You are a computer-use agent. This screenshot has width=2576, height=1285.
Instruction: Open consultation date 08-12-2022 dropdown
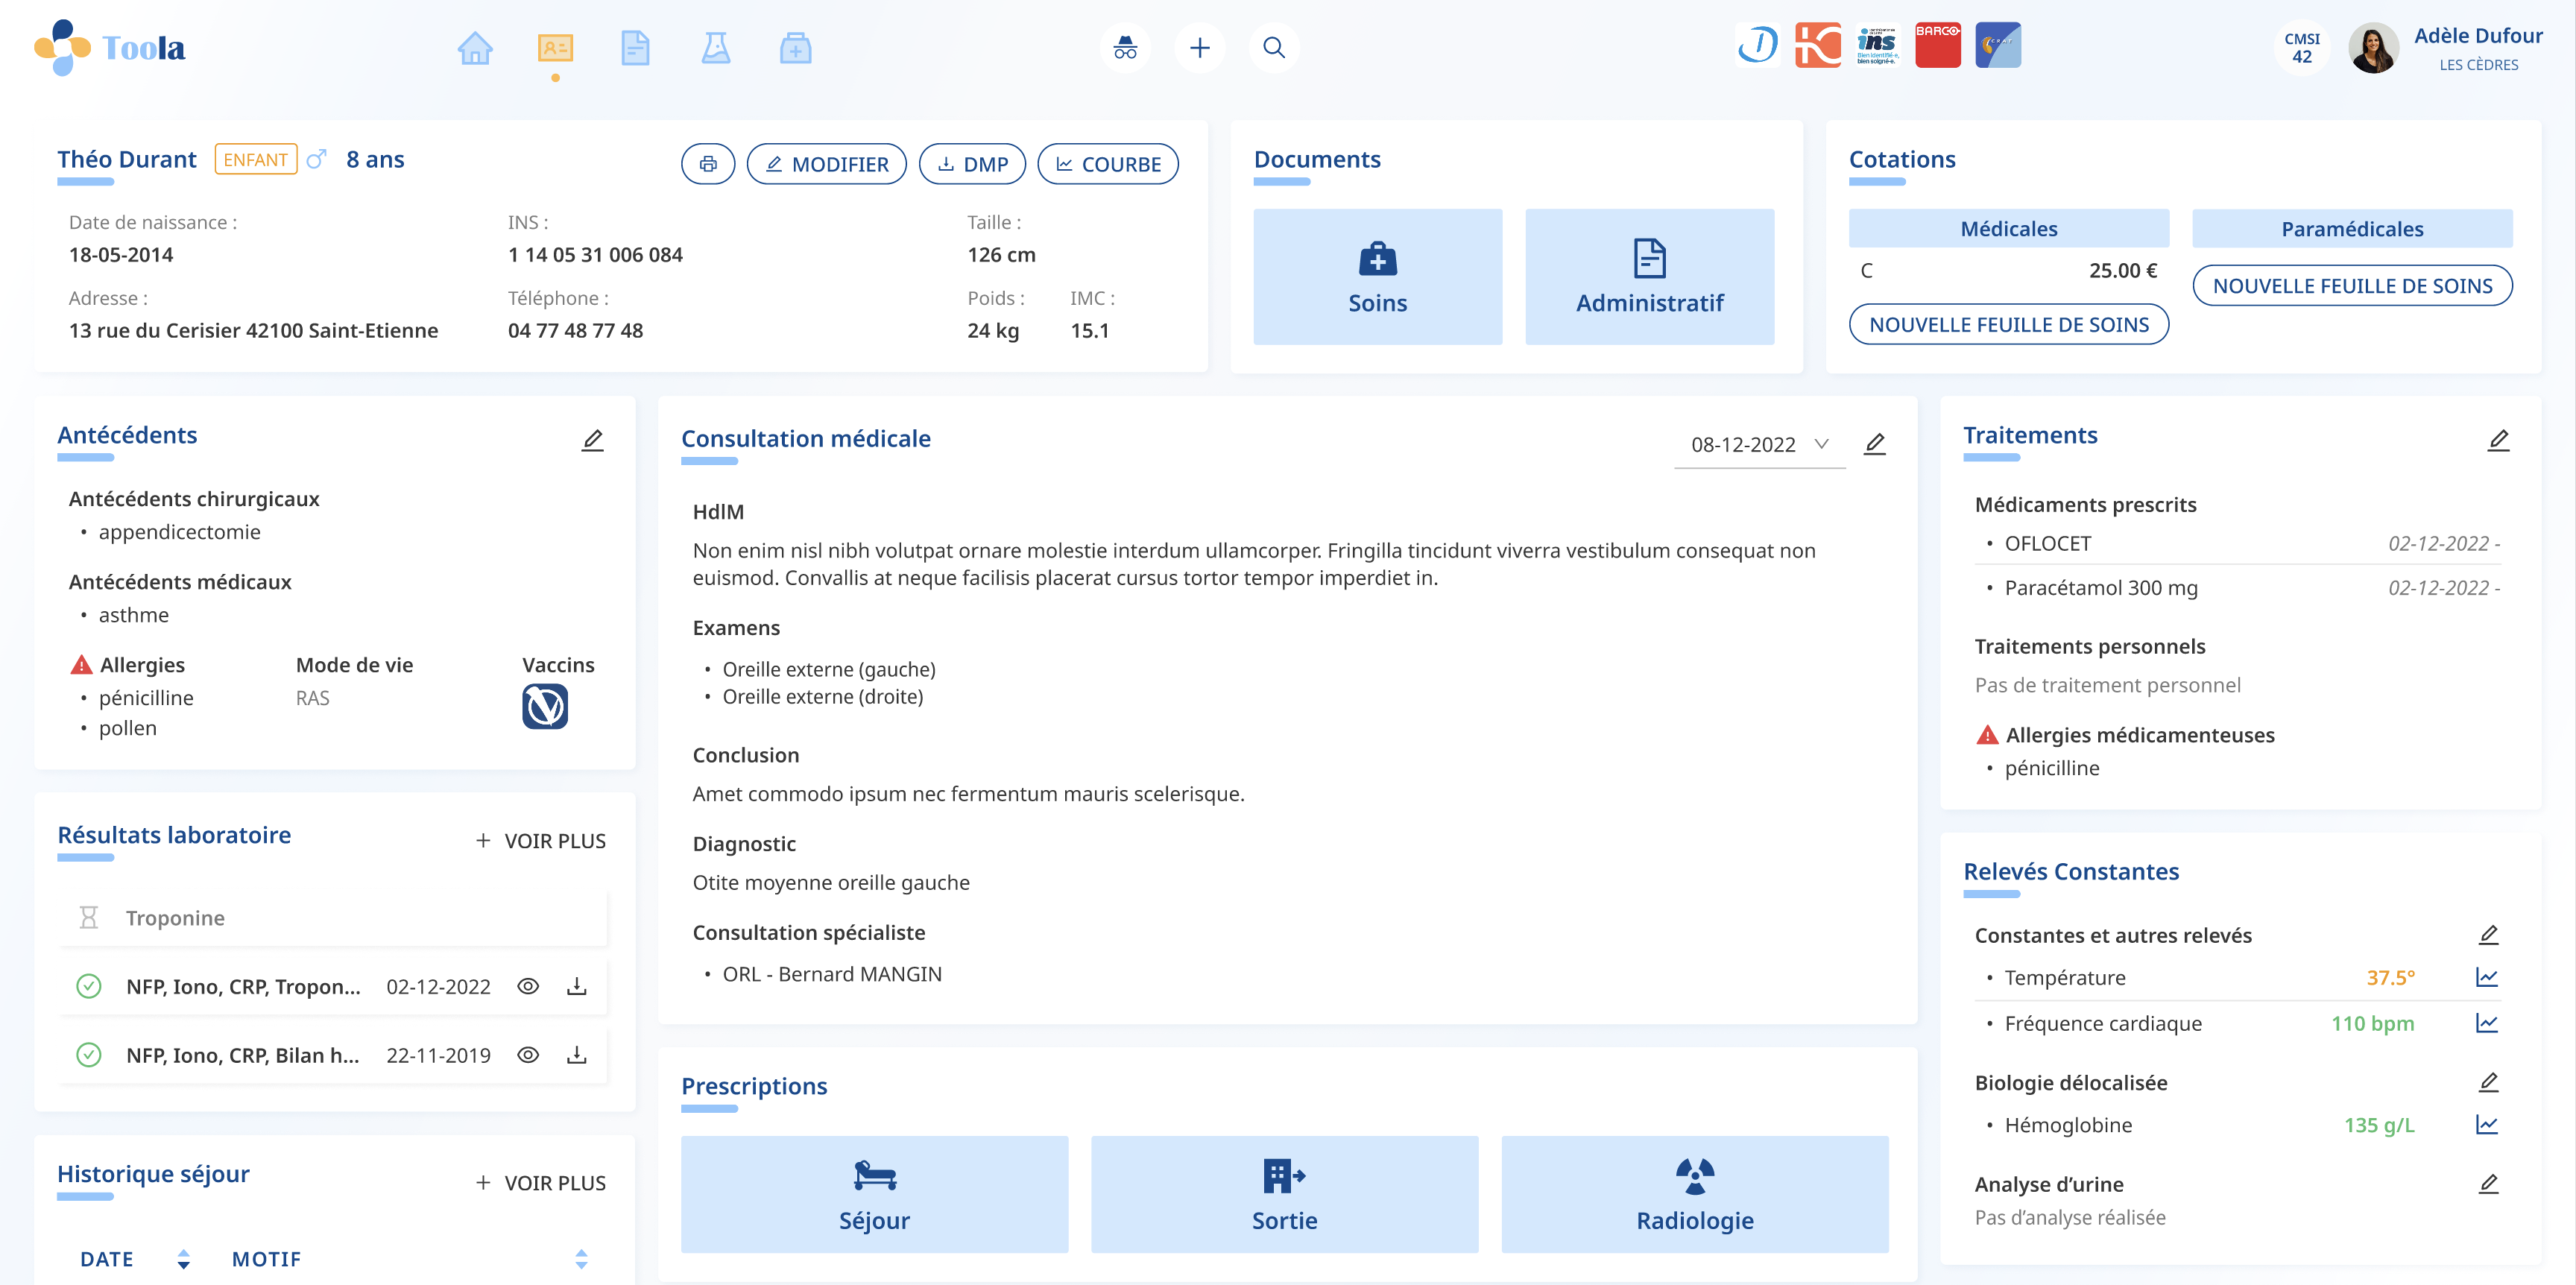coord(1759,444)
